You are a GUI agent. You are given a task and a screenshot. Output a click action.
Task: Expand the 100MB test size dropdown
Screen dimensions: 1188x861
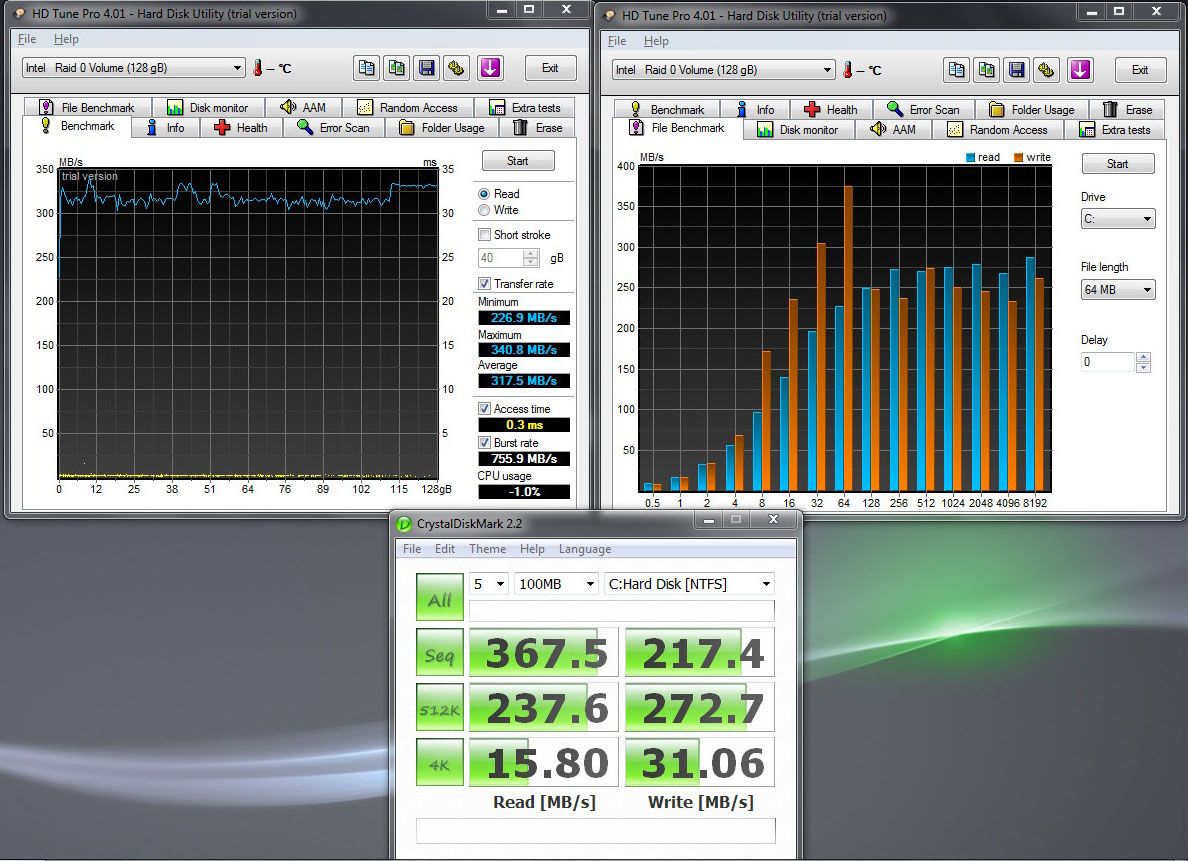click(556, 584)
